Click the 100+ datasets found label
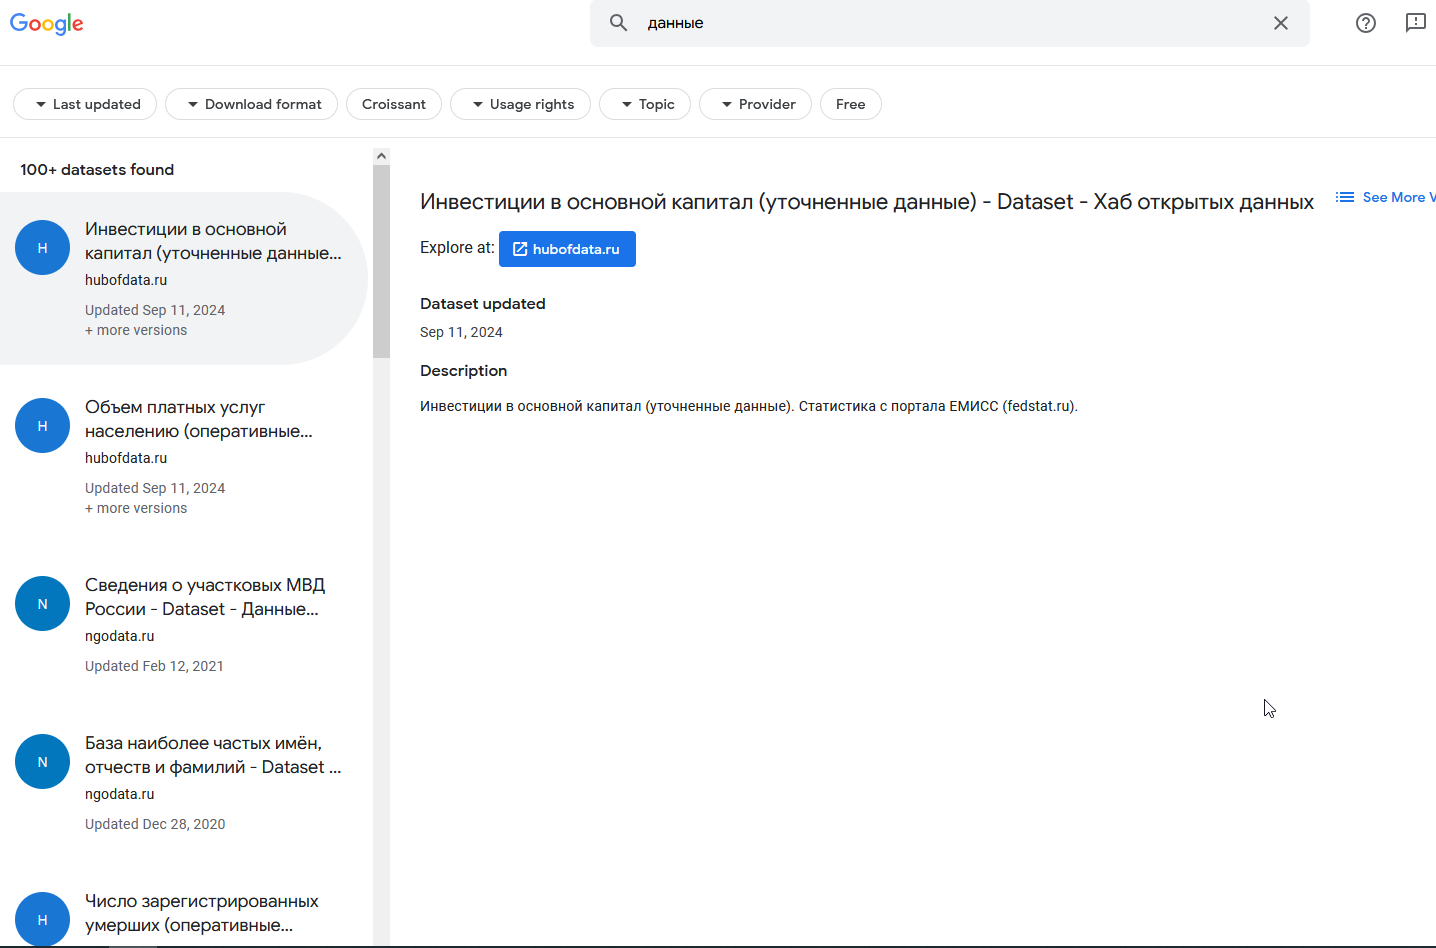 coord(97,170)
